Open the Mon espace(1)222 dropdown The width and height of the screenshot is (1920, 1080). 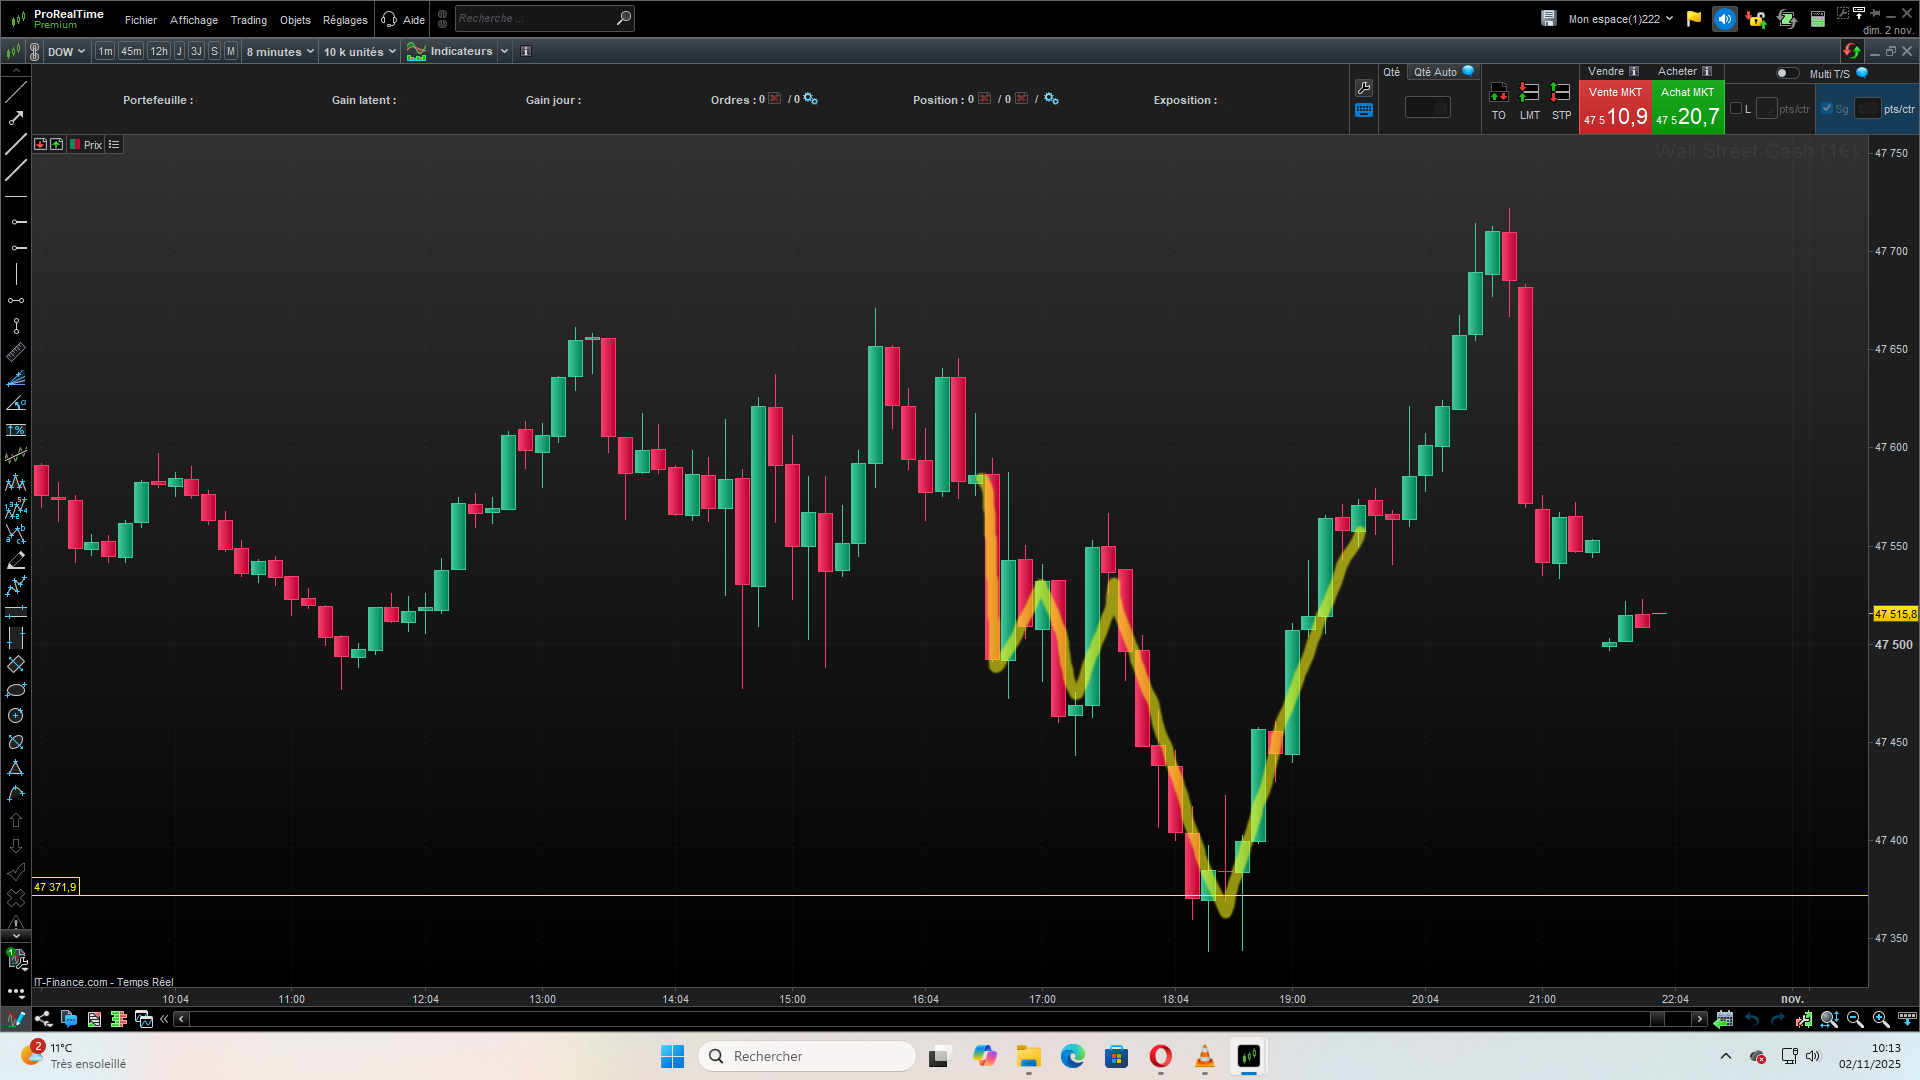(x=1620, y=19)
